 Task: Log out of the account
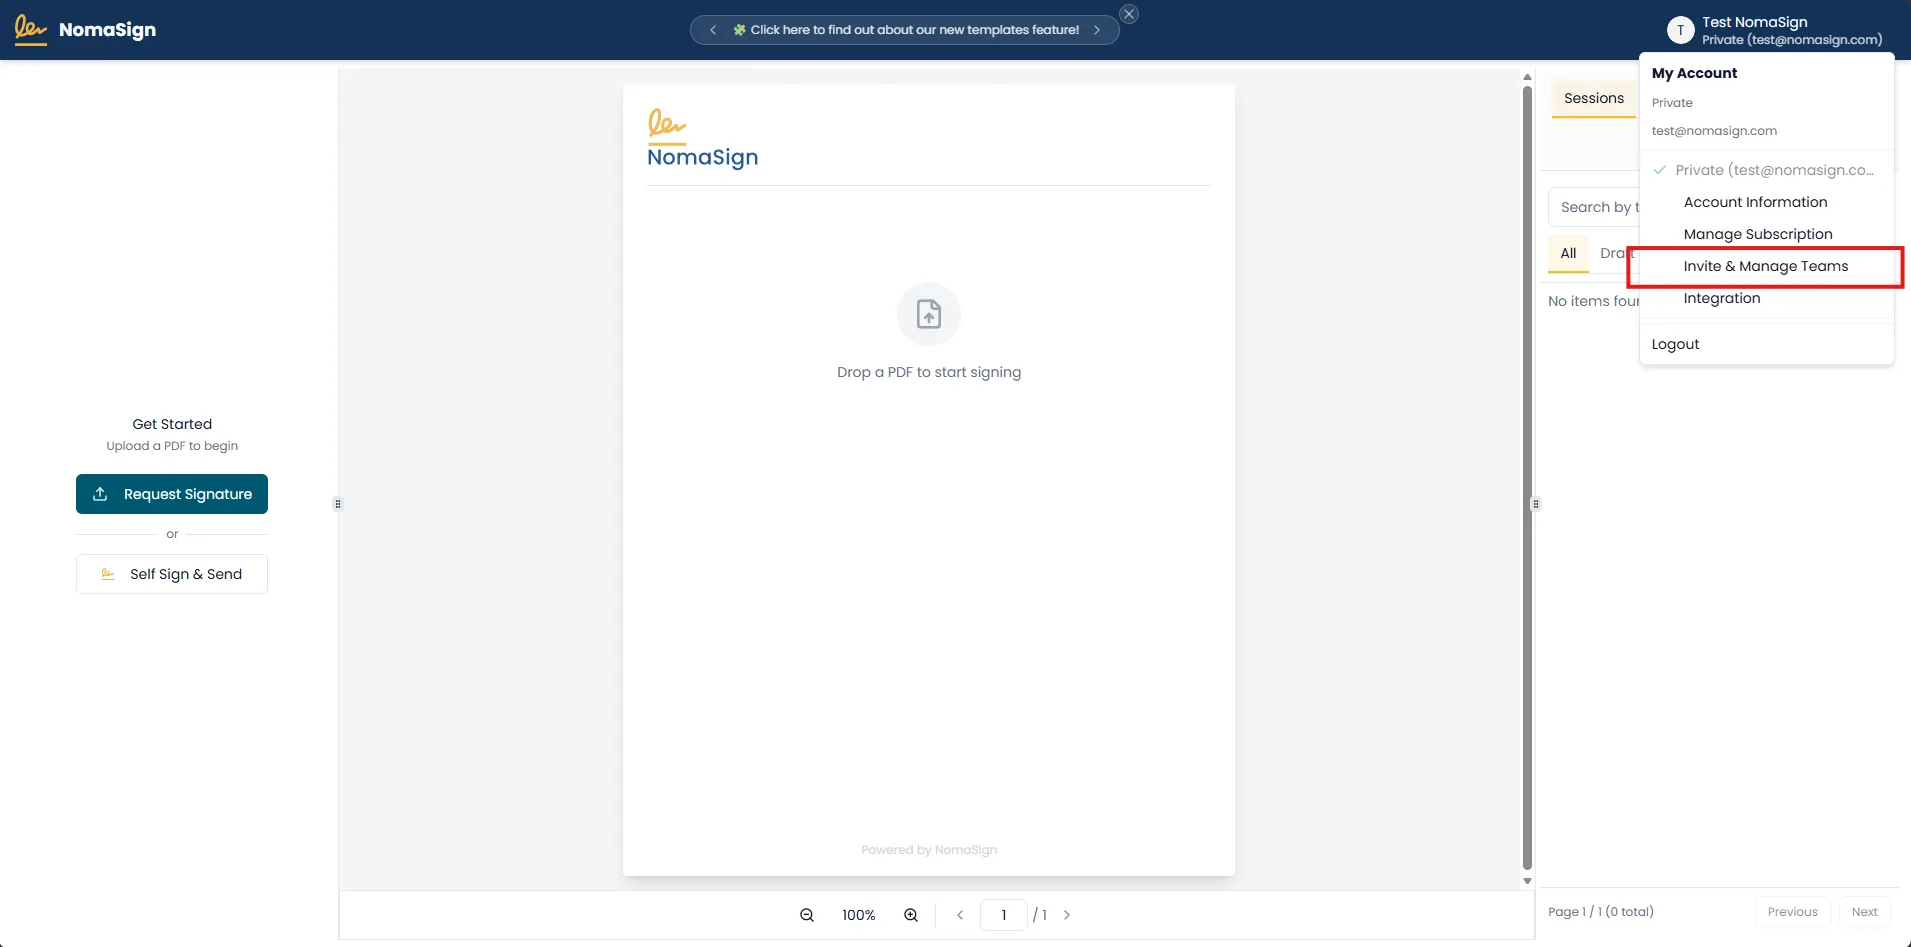click(1767, 344)
